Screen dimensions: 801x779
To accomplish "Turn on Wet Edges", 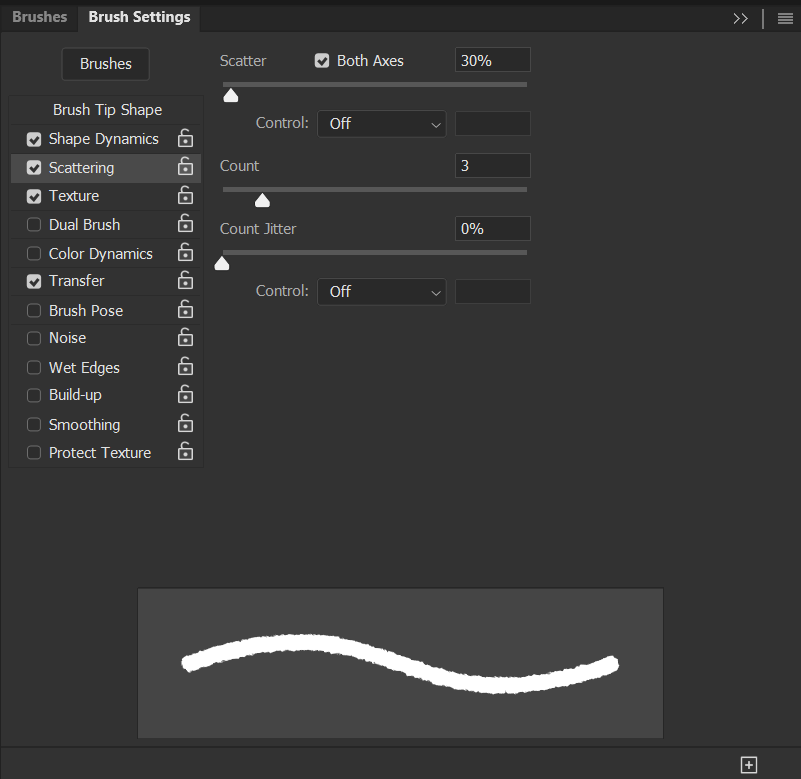I will [33, 367].
